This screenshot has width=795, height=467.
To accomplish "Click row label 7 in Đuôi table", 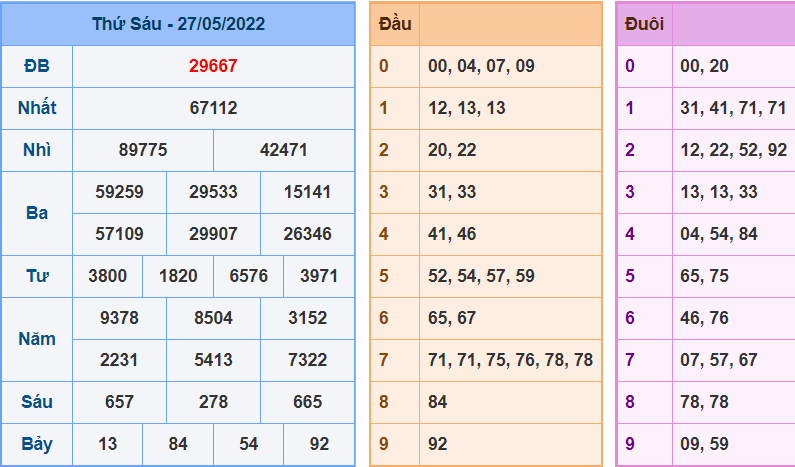I will coord(630,361).
